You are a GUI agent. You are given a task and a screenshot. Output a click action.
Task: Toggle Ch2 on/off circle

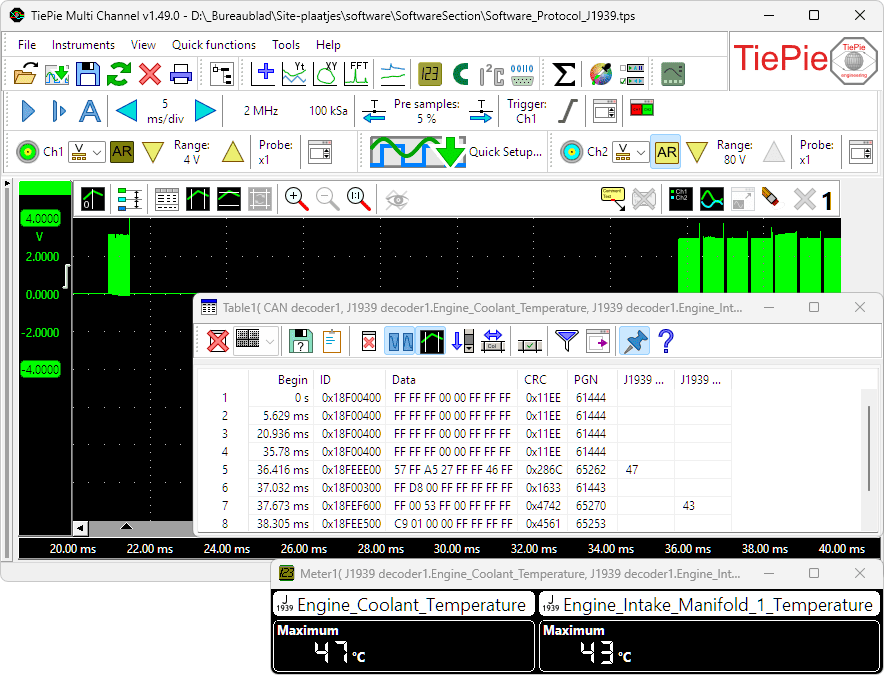pos(571,152)
